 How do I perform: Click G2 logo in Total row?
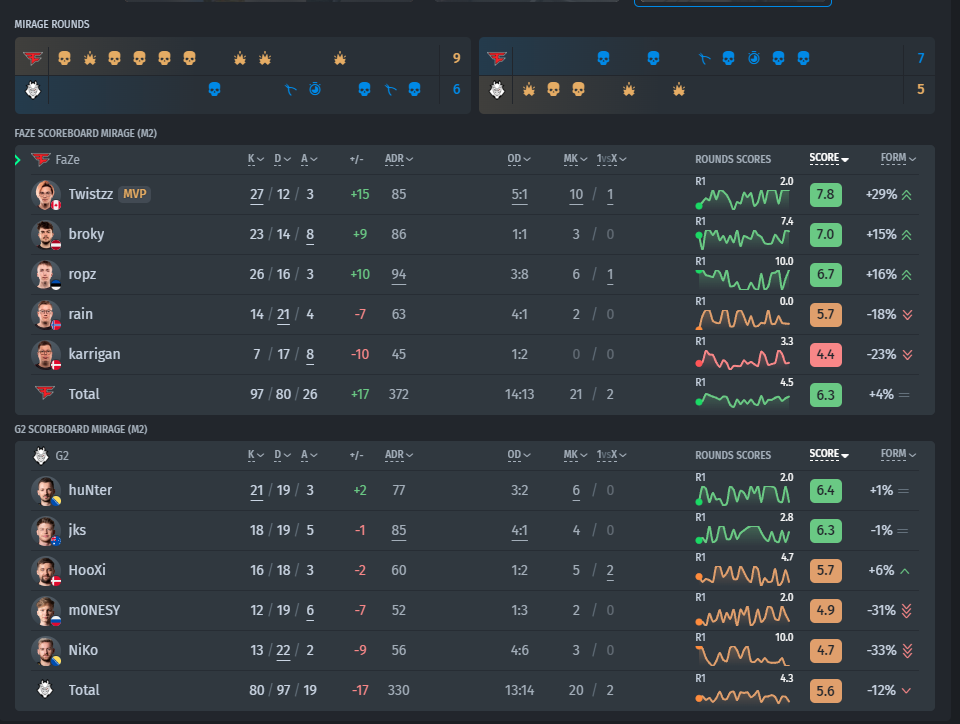(45, 689)
